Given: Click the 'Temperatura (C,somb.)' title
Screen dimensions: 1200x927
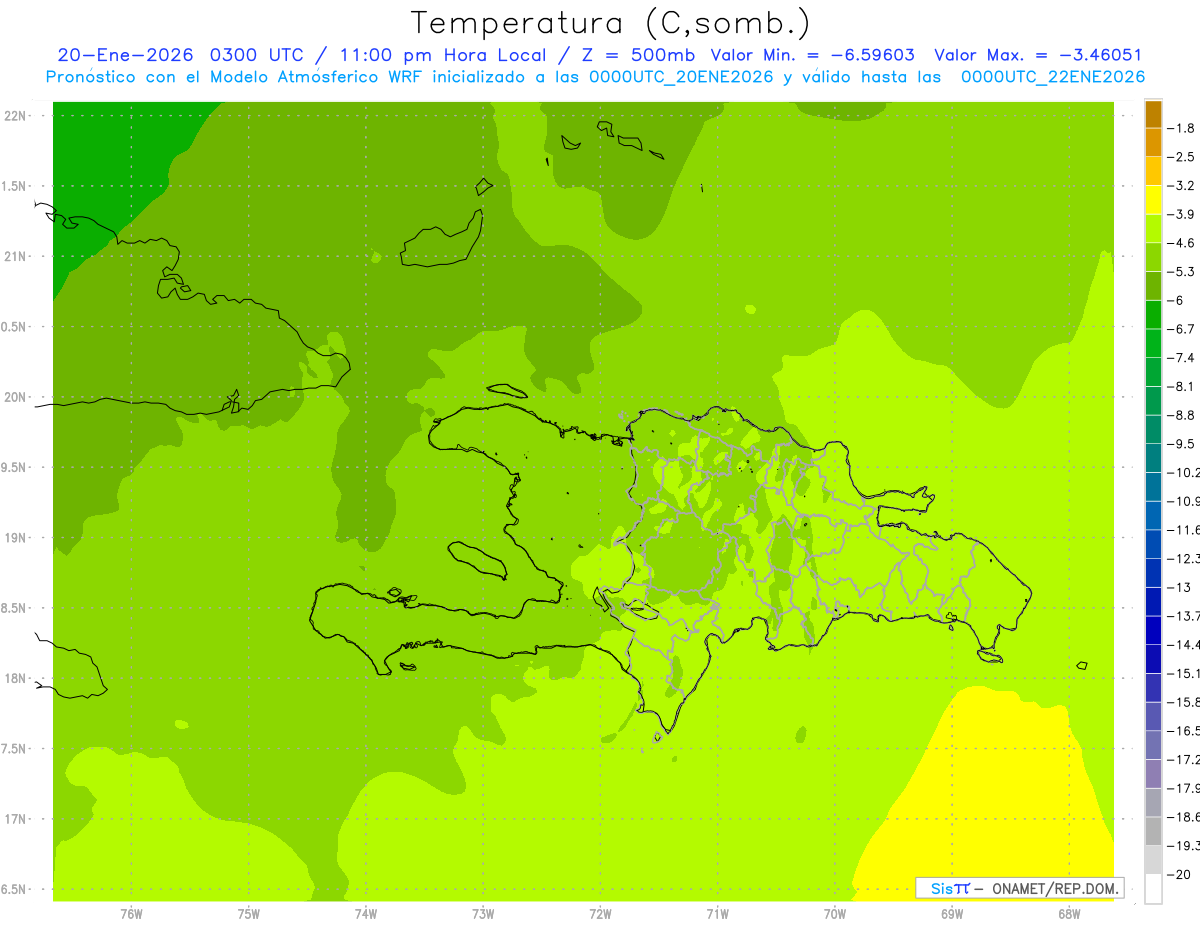Looking at the screenshot, I should click(x=611, y=24).
